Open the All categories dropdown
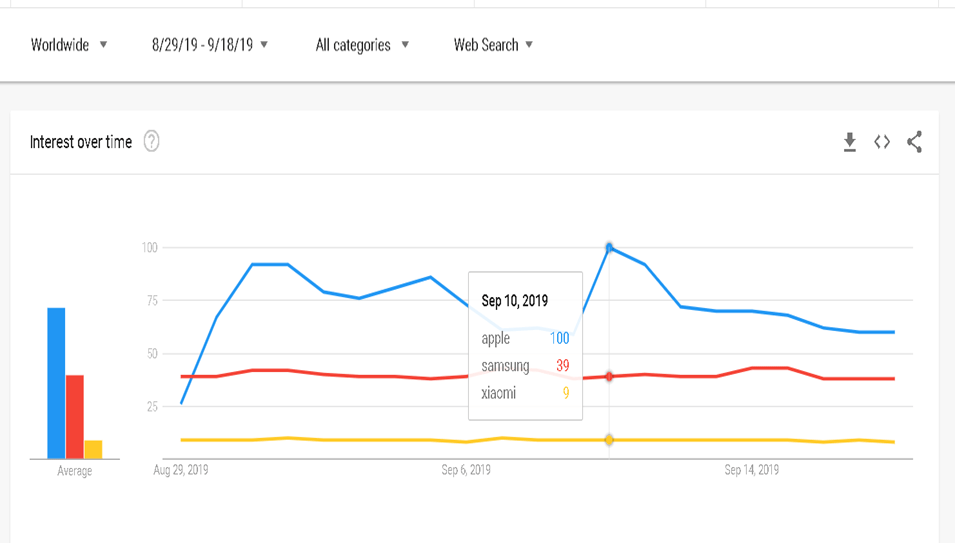The width and height of the screenshot is (955, 543). [362, 45]
